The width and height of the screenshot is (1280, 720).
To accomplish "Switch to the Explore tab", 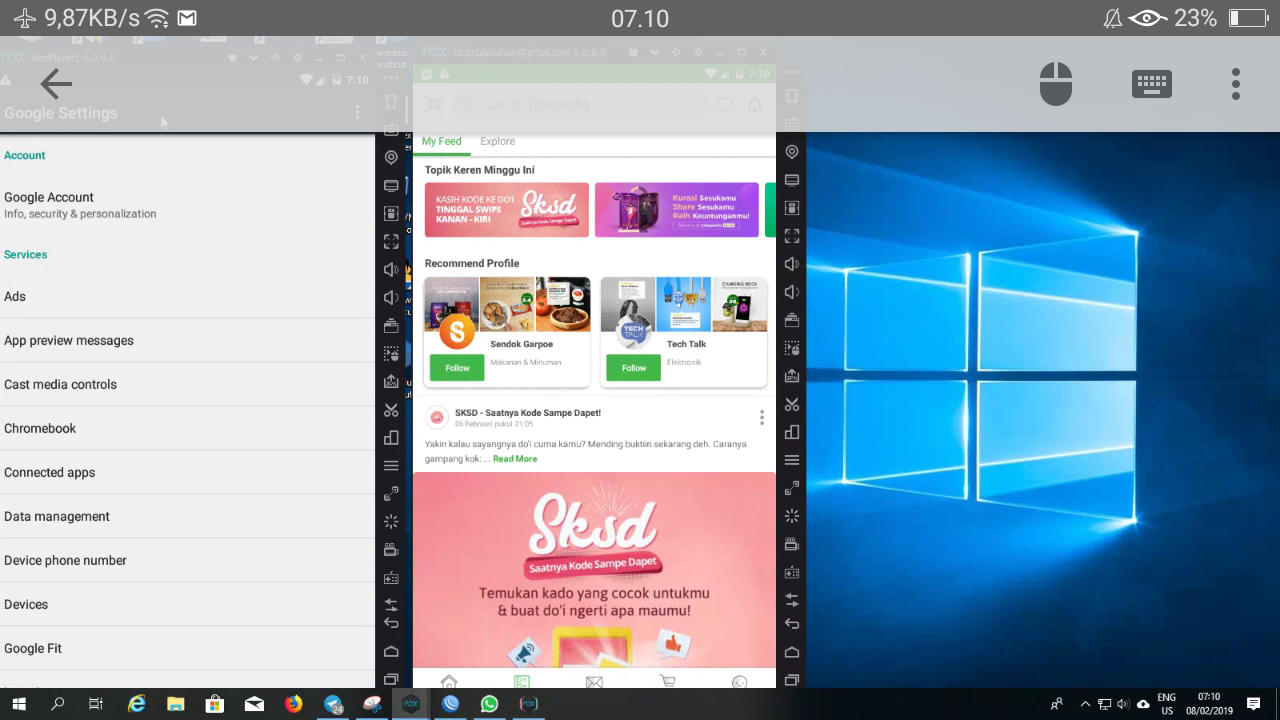I will [497, 141].
